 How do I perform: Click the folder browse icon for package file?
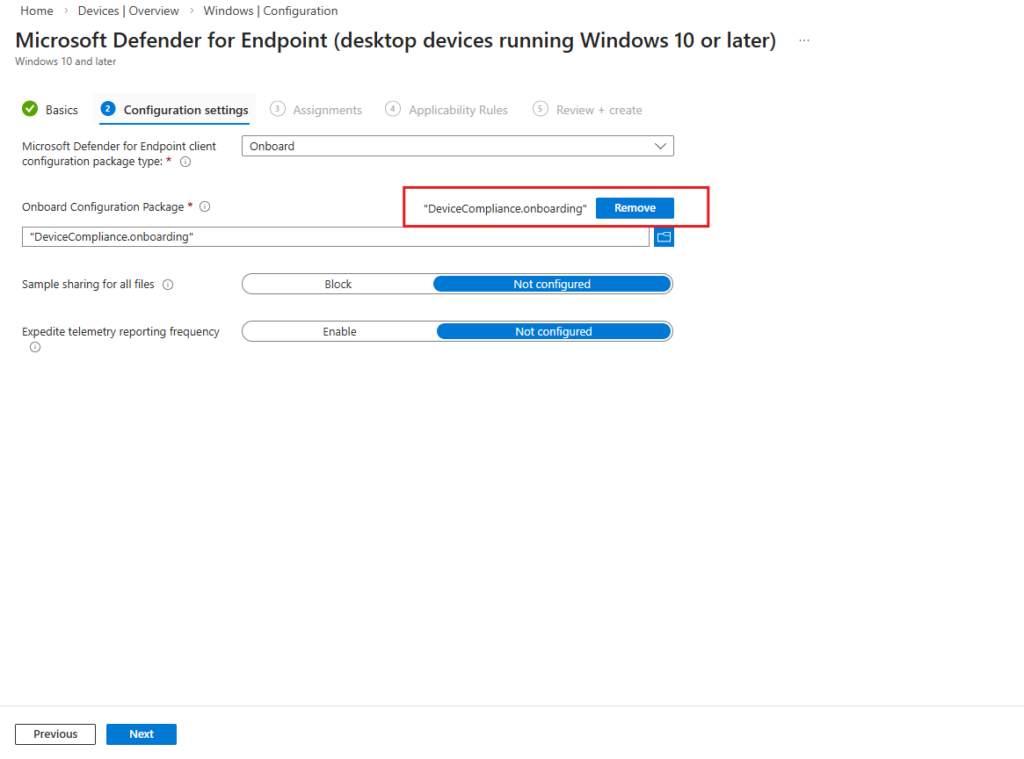tap(664, 237)
